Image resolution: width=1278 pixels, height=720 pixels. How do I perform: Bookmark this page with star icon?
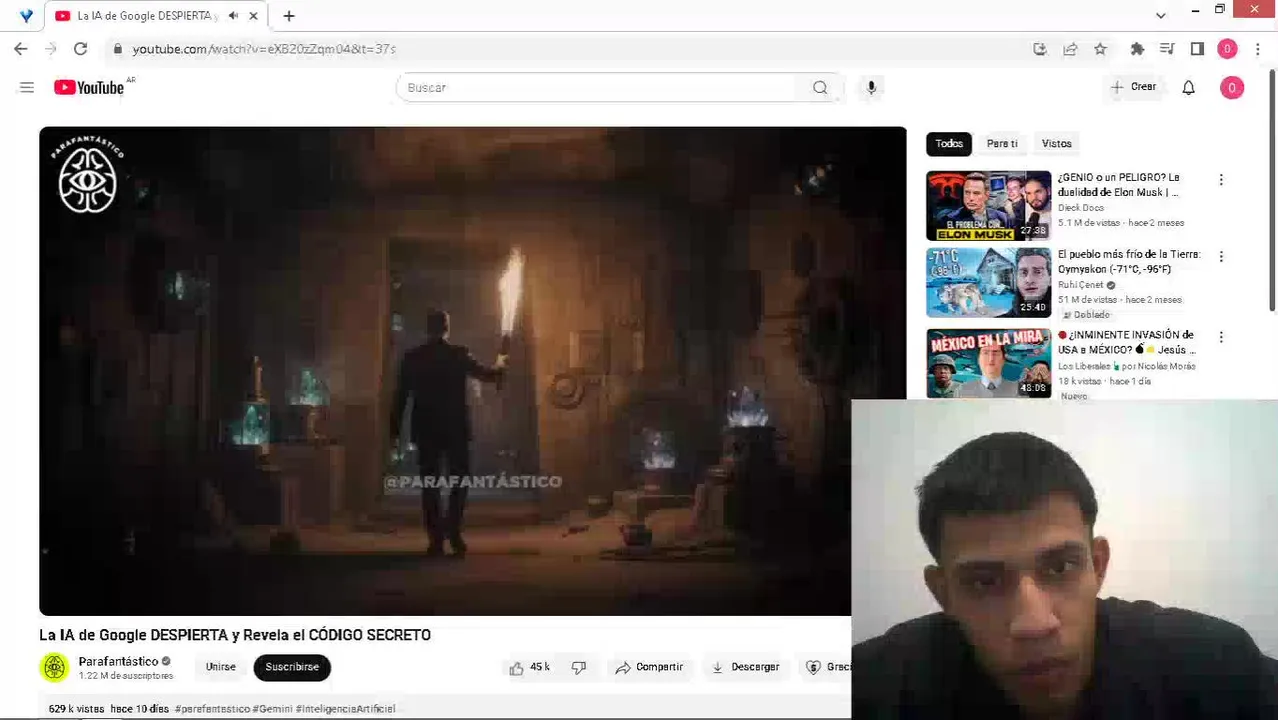click(x=1100, y=49)
